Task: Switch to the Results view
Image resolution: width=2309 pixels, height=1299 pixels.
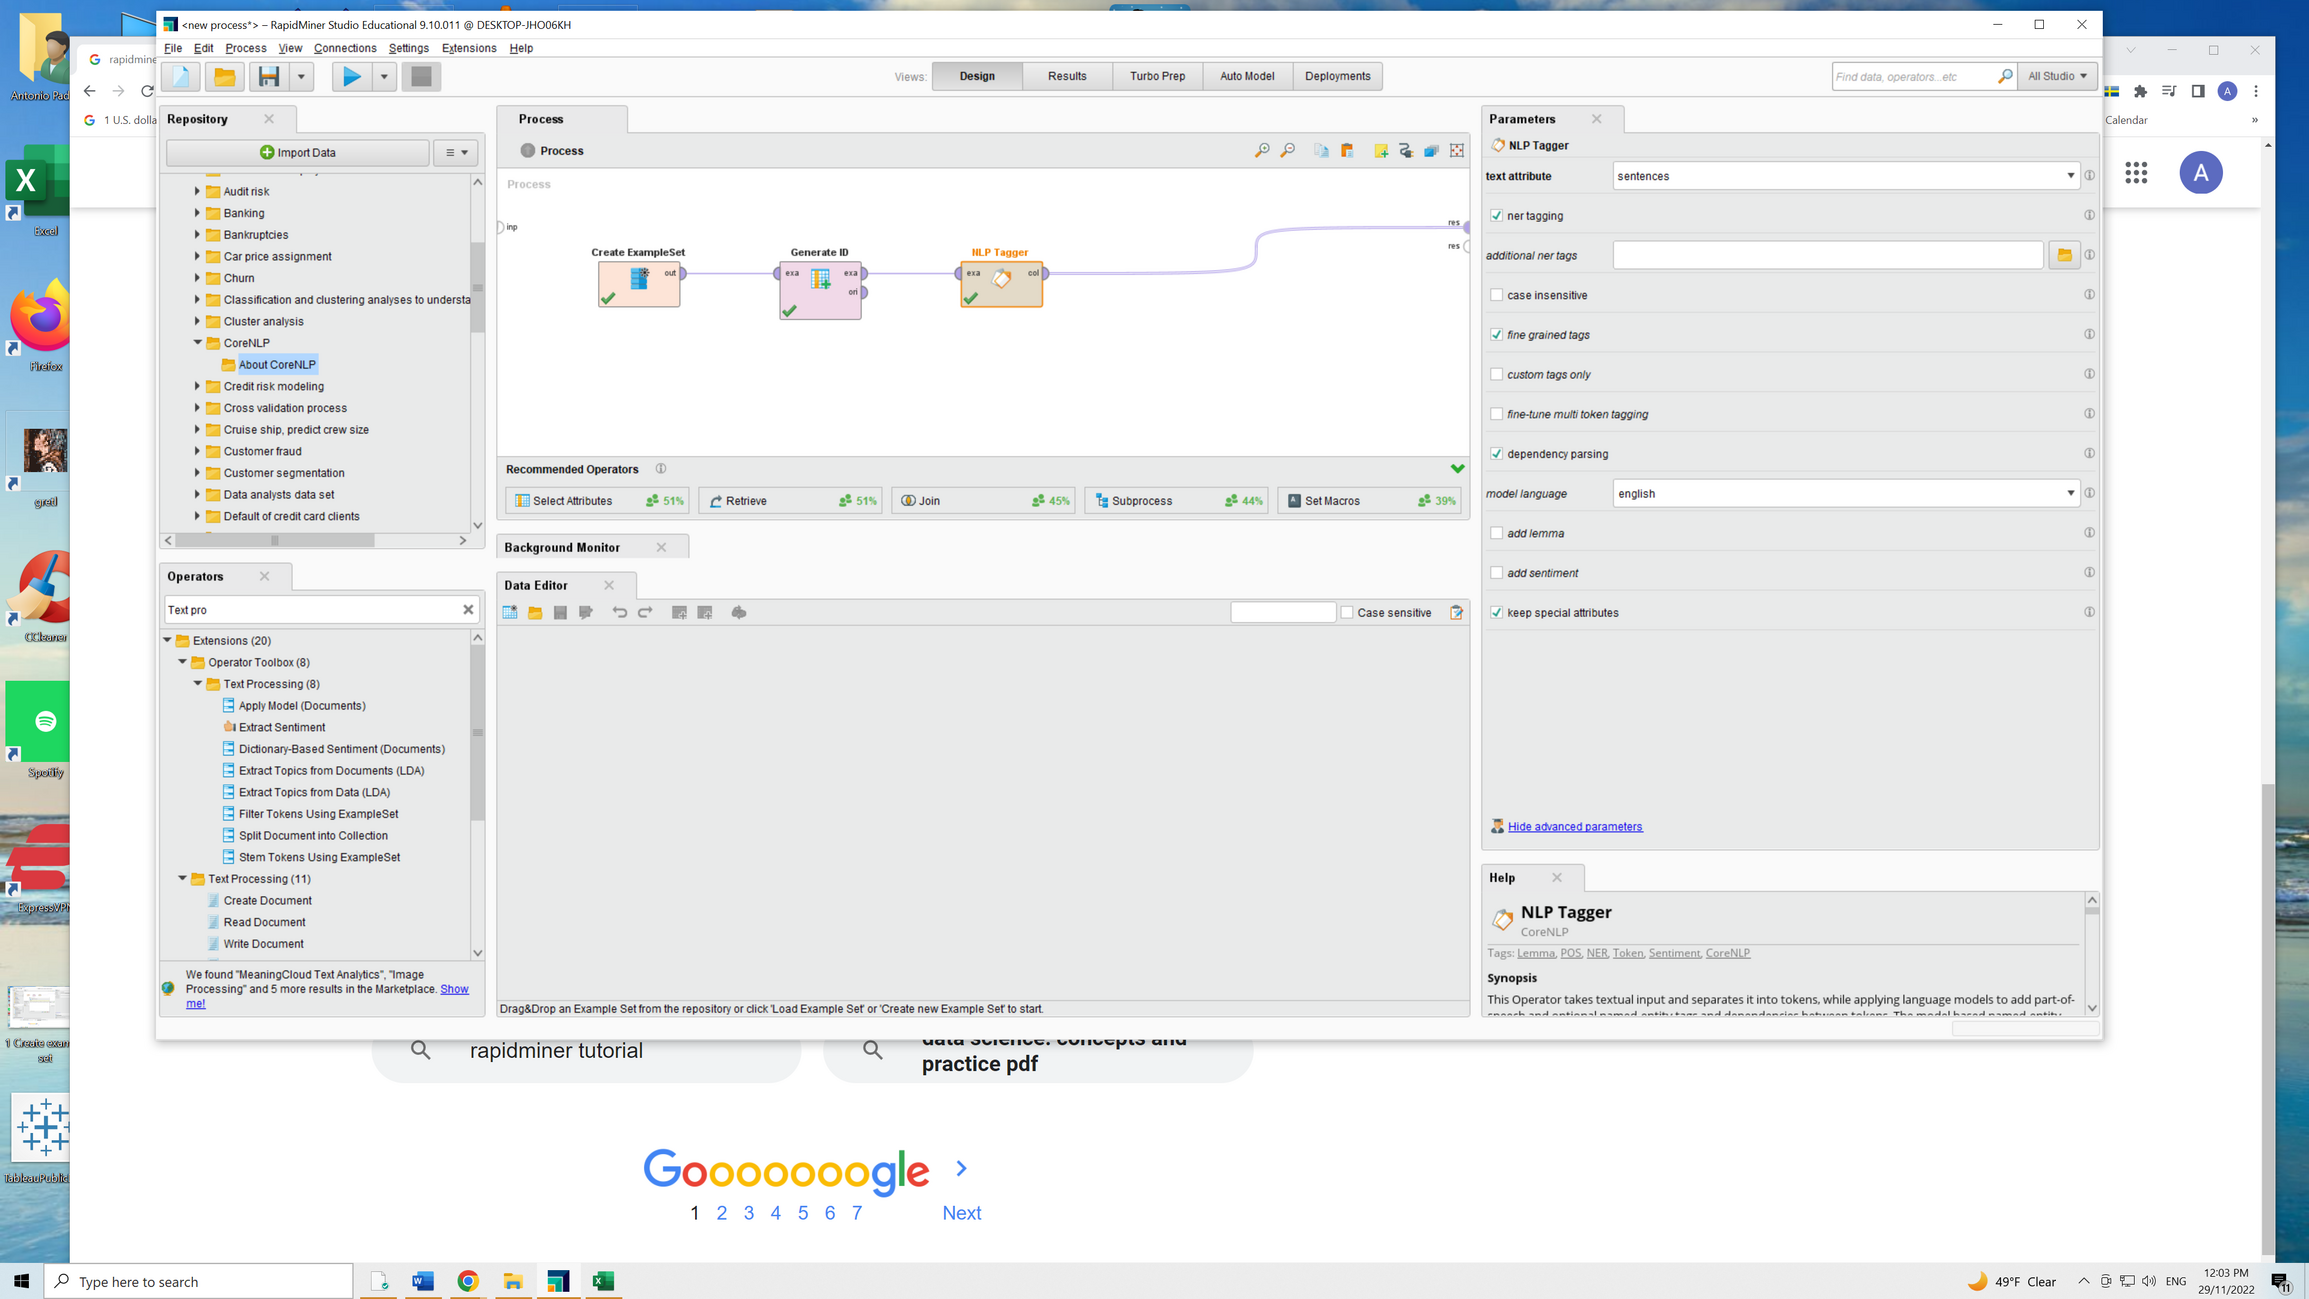Action: 1066,76
